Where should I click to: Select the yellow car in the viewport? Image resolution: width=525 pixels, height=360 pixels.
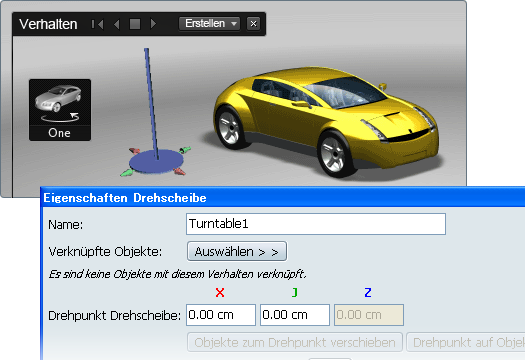click(x=325, y=120)
